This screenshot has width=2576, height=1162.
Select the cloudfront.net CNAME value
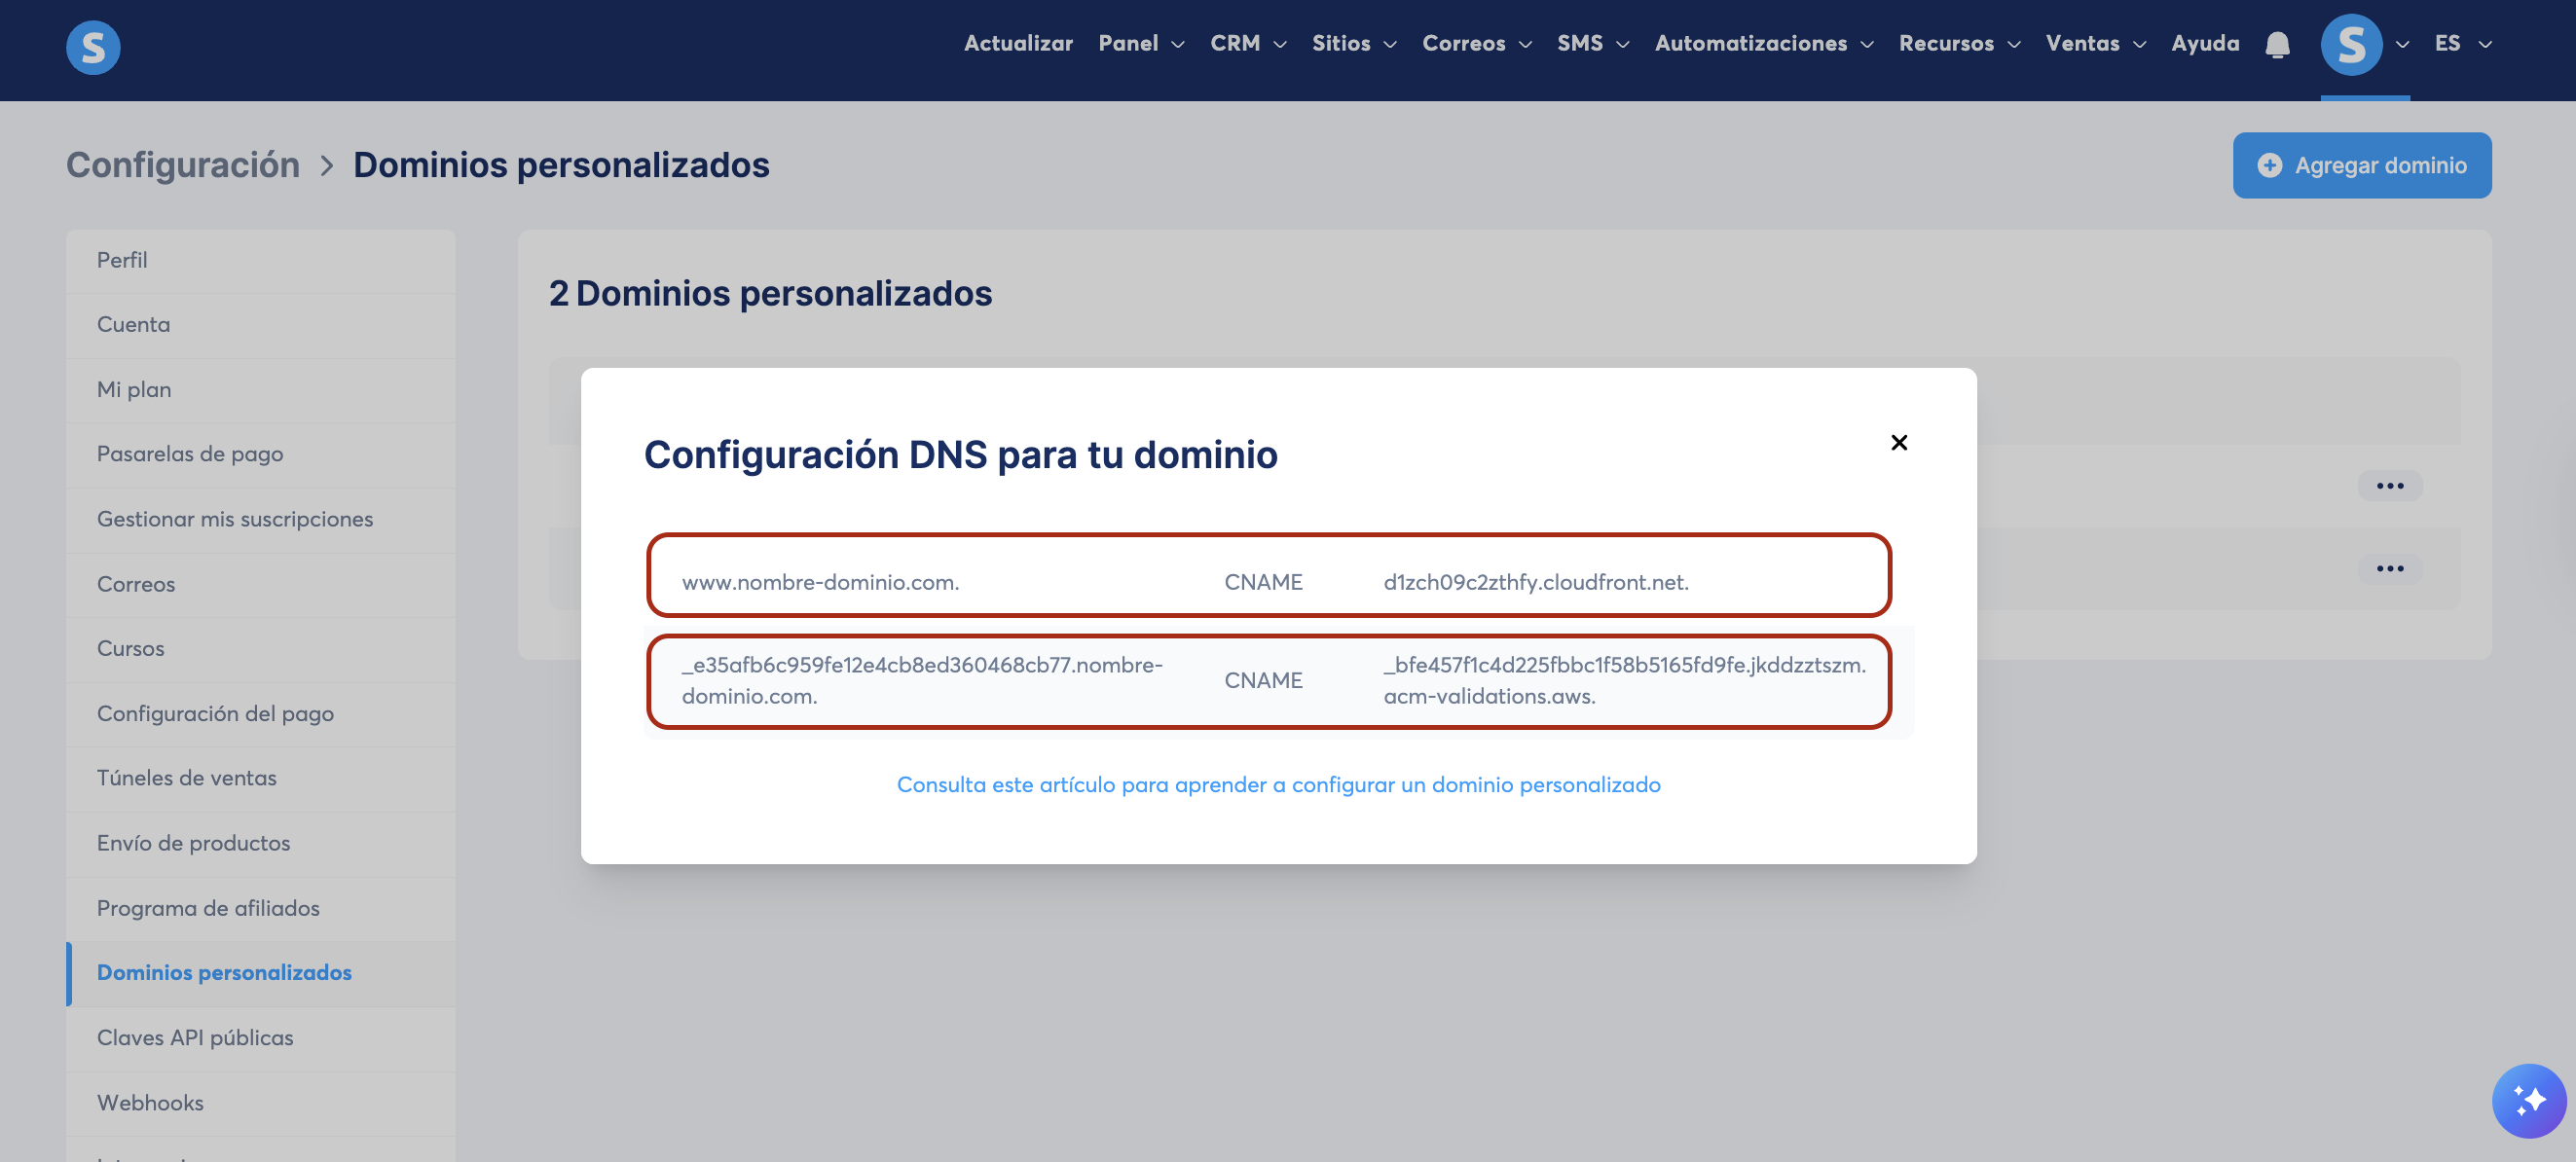1535,582
